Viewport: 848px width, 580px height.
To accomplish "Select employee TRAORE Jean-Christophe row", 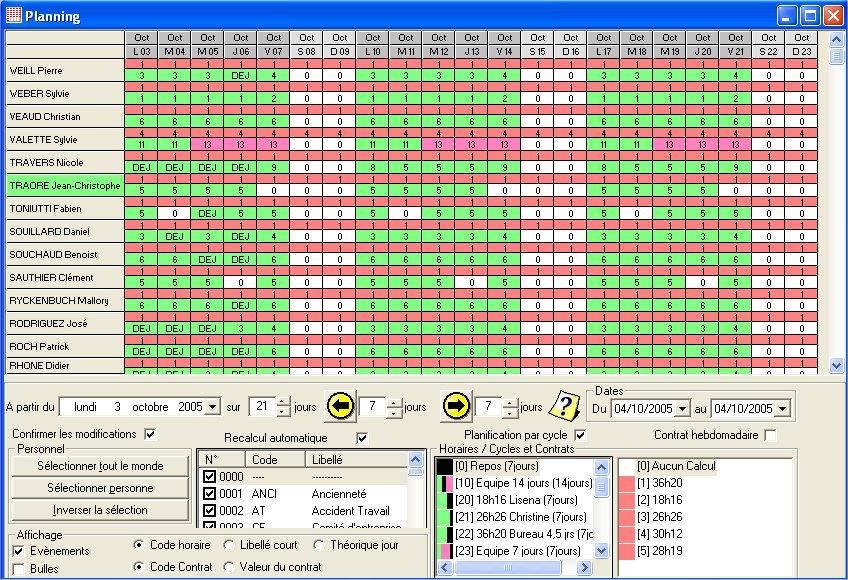I will (65, 186).
